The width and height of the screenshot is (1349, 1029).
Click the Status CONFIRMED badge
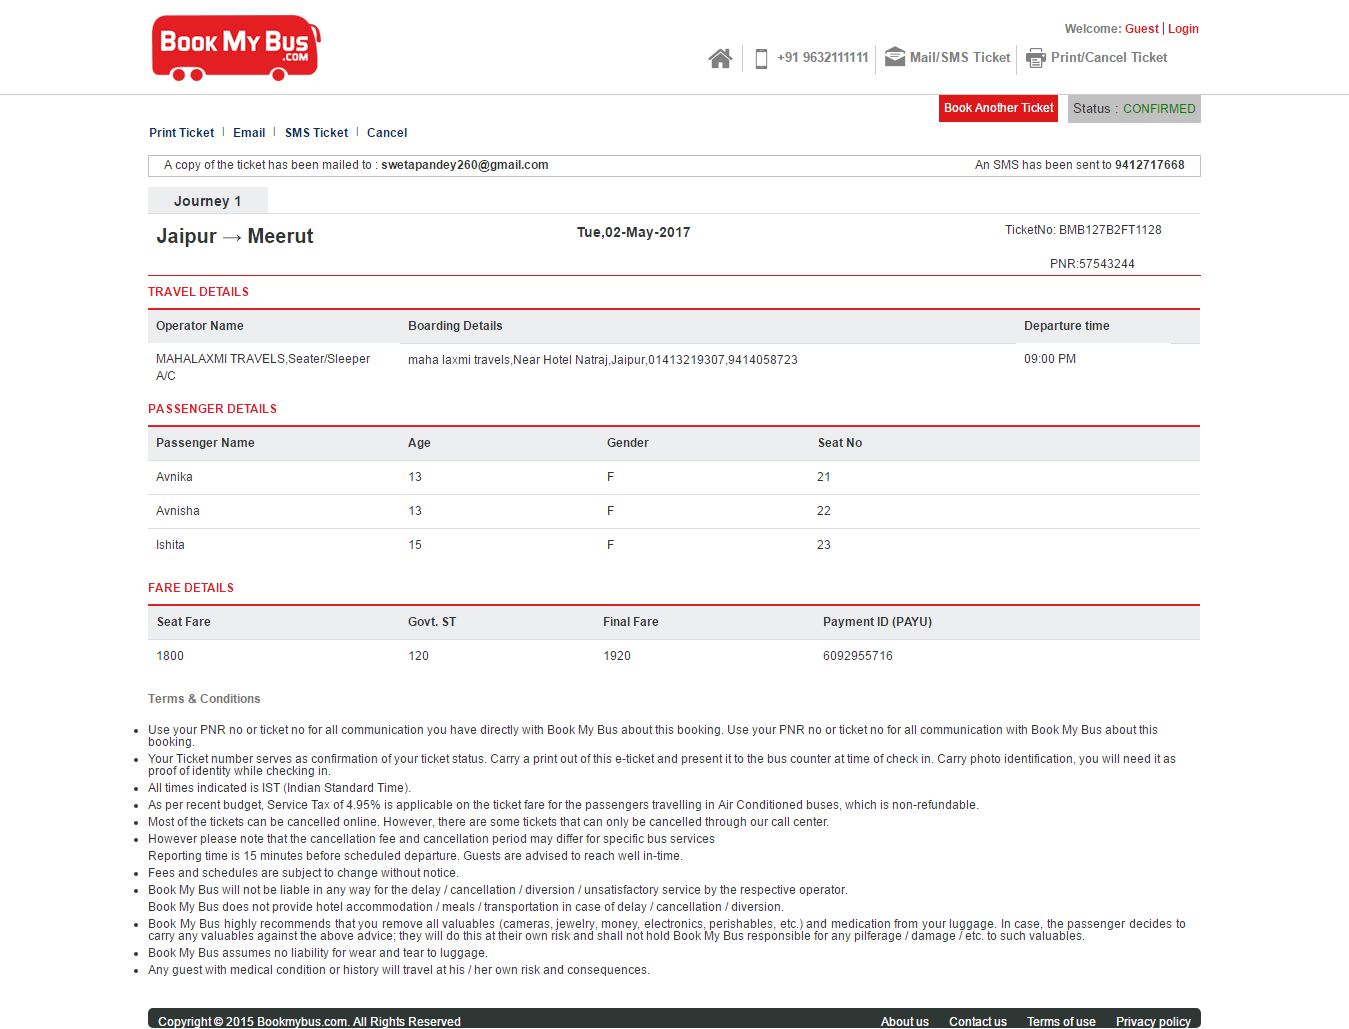click(x=1134, y=109)
